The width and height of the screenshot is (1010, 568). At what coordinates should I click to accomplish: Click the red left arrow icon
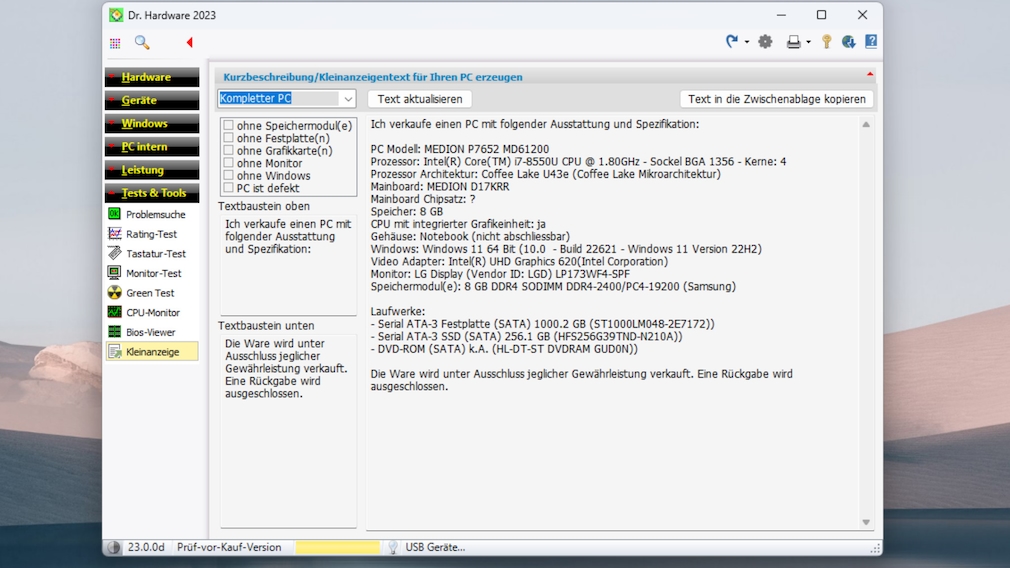pos(189,43)
